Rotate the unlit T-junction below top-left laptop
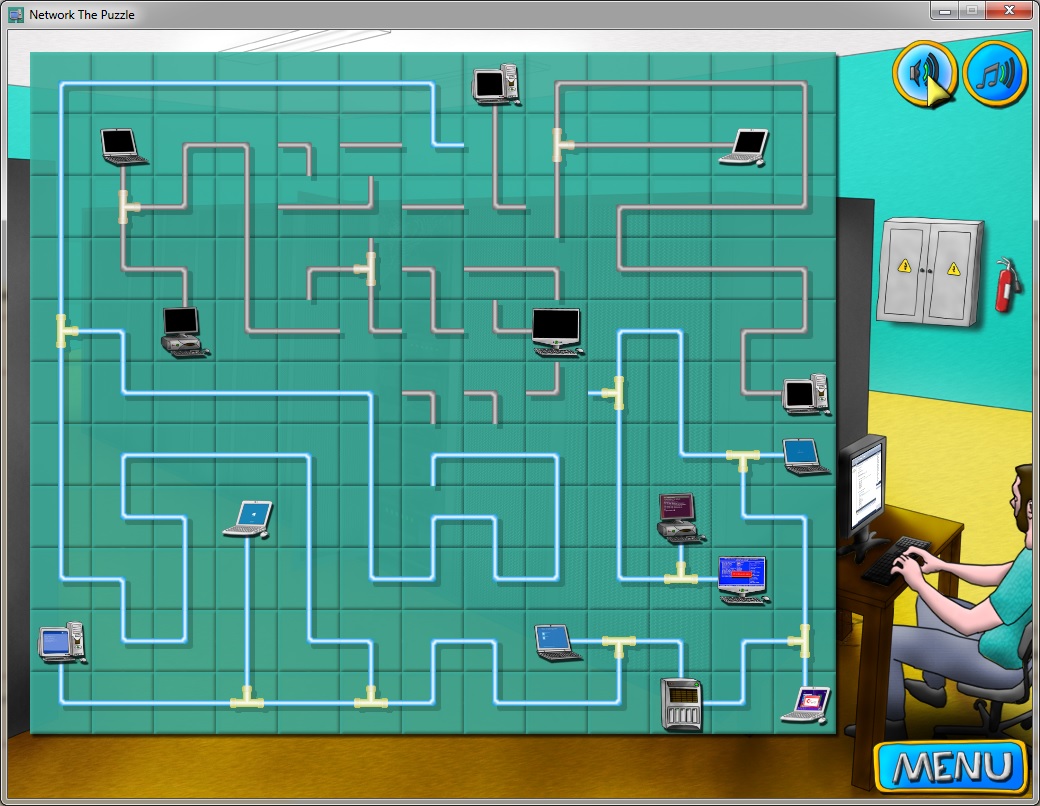The width and height of the screenshot is (1040, 806). tap(129, 207)
